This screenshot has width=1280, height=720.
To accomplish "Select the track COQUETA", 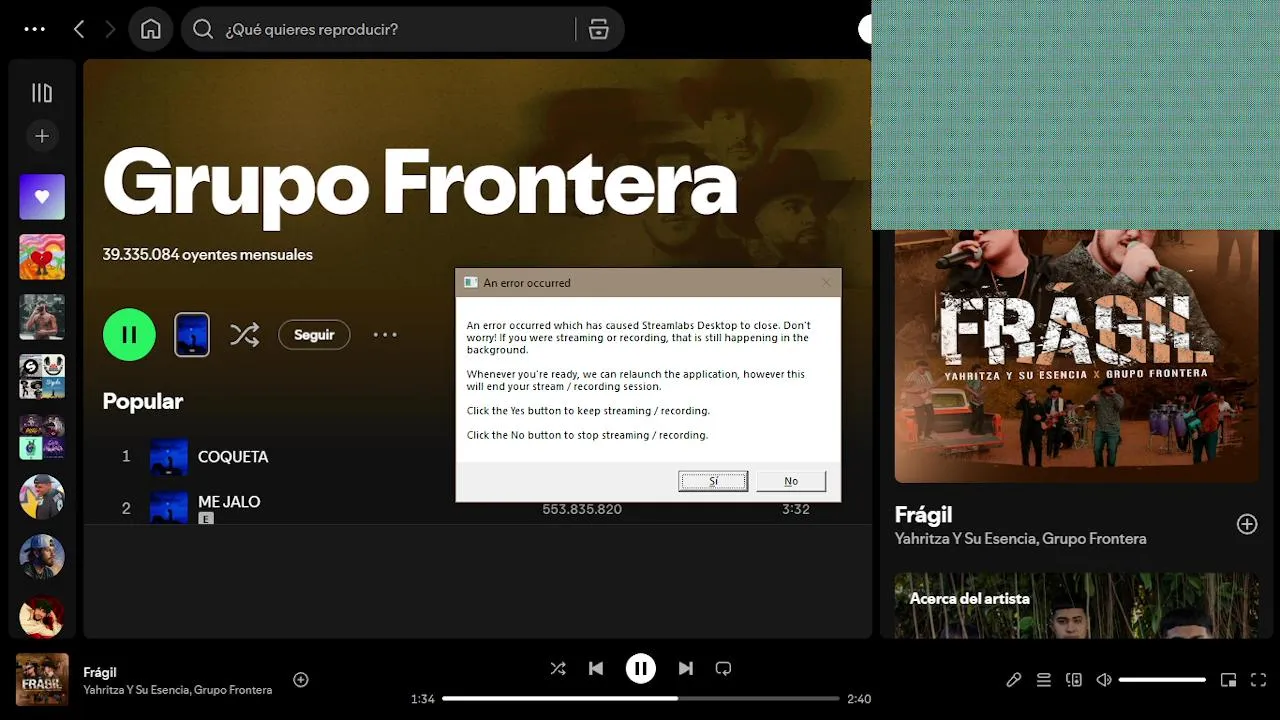I will click(x=233, y=456).
